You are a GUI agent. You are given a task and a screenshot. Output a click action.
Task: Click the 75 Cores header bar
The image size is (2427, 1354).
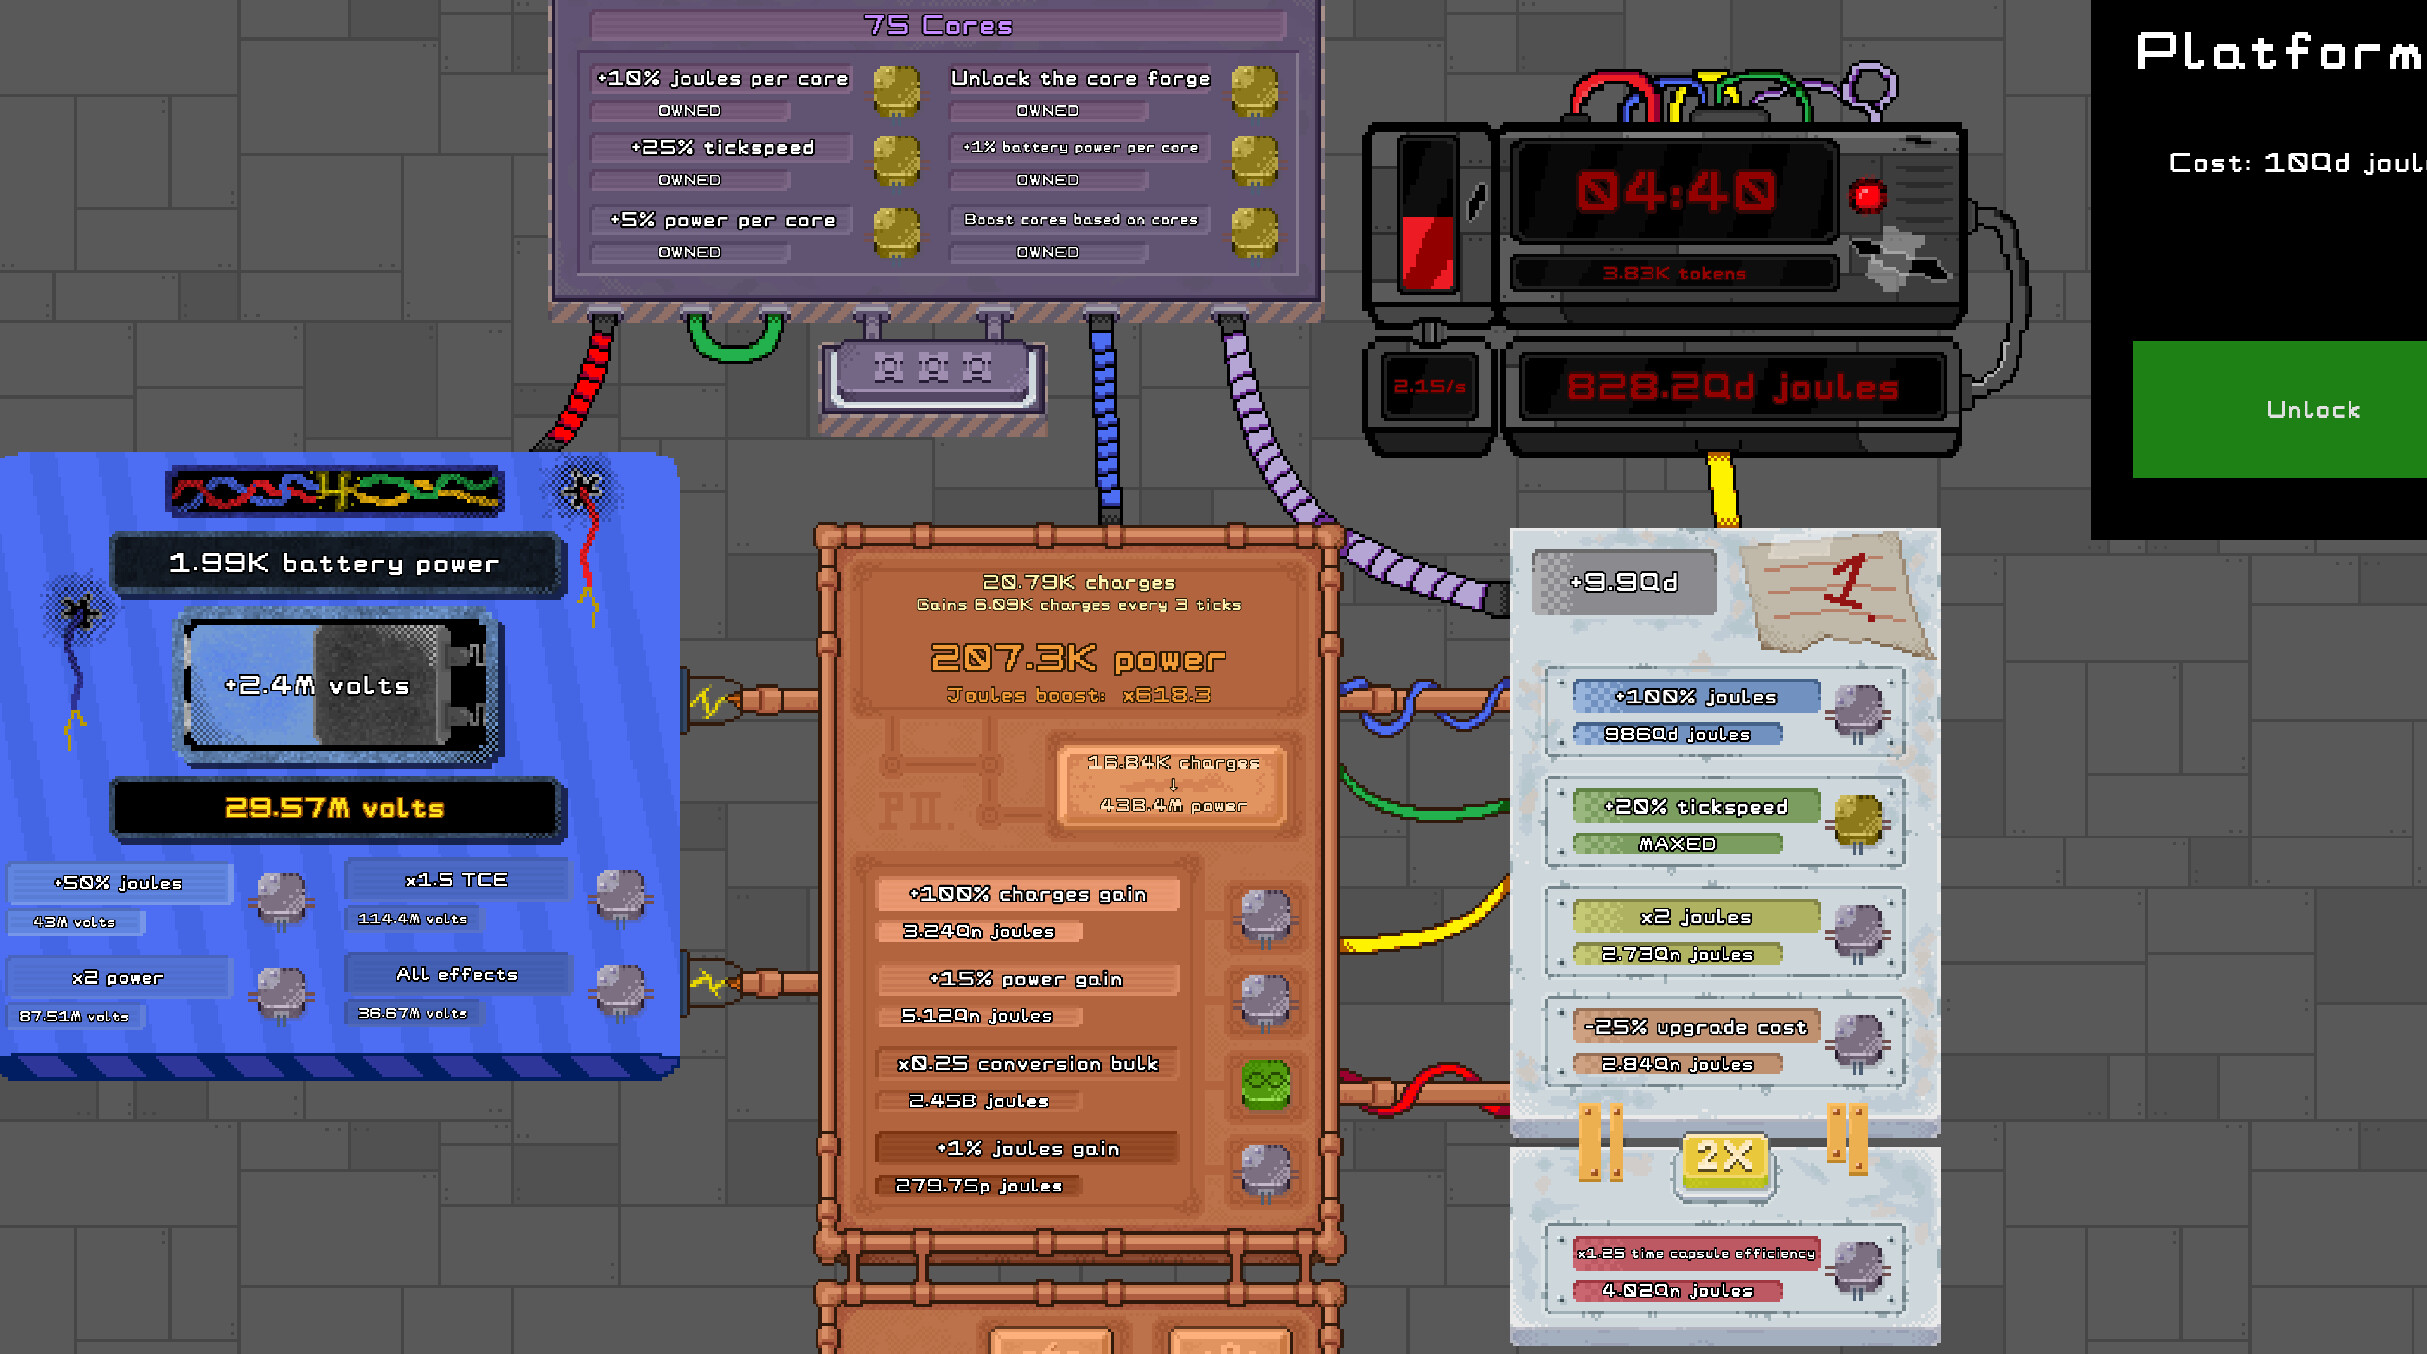(x=938, y=25)
